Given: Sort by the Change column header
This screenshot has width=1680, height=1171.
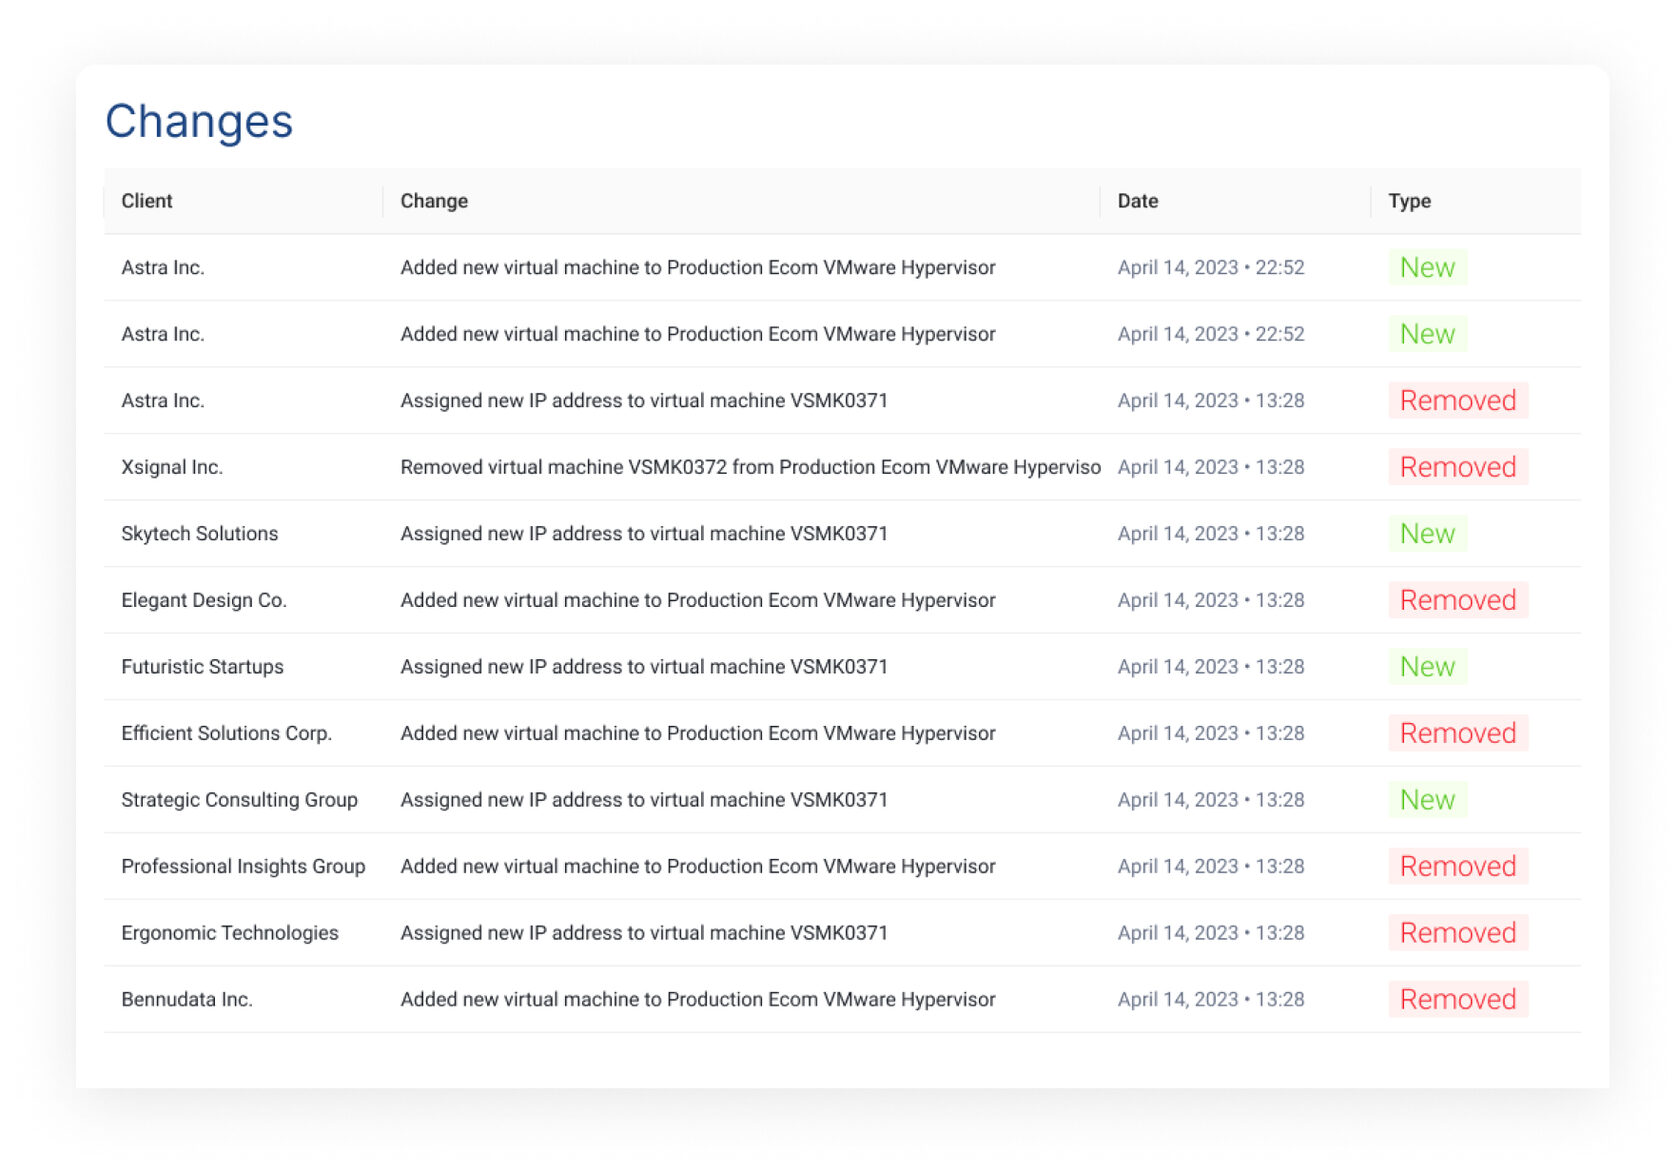Looking at the screenshot, I should coord(434,201).
